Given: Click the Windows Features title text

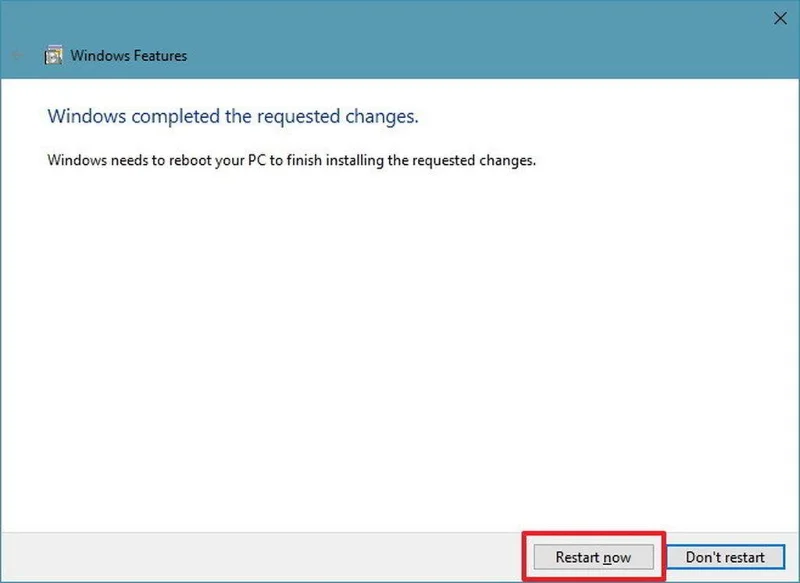Looking at the screenshot, I should pos(129,56).
